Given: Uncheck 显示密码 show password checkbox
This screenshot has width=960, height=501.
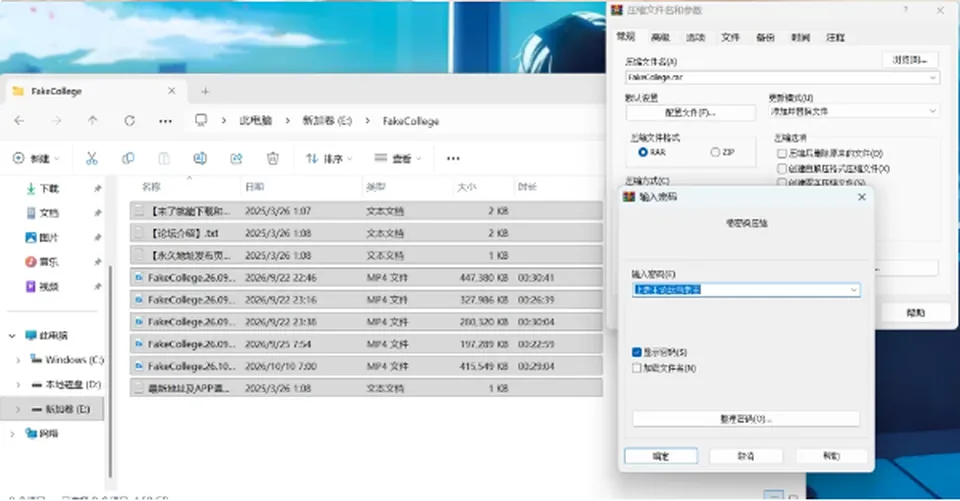Looking at the screenshot, I should pyautogui.click(x=636, y=352).
